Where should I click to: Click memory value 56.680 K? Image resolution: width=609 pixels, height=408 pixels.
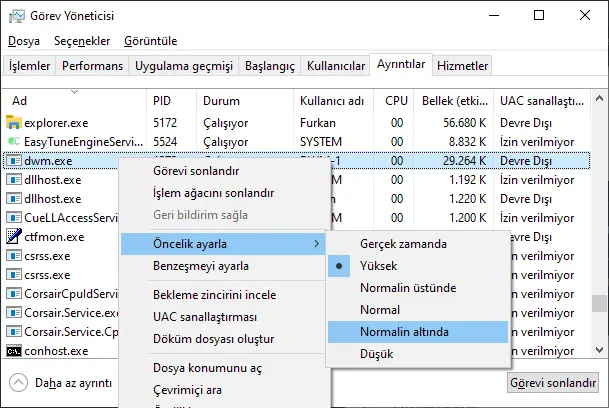click(465, 123)
